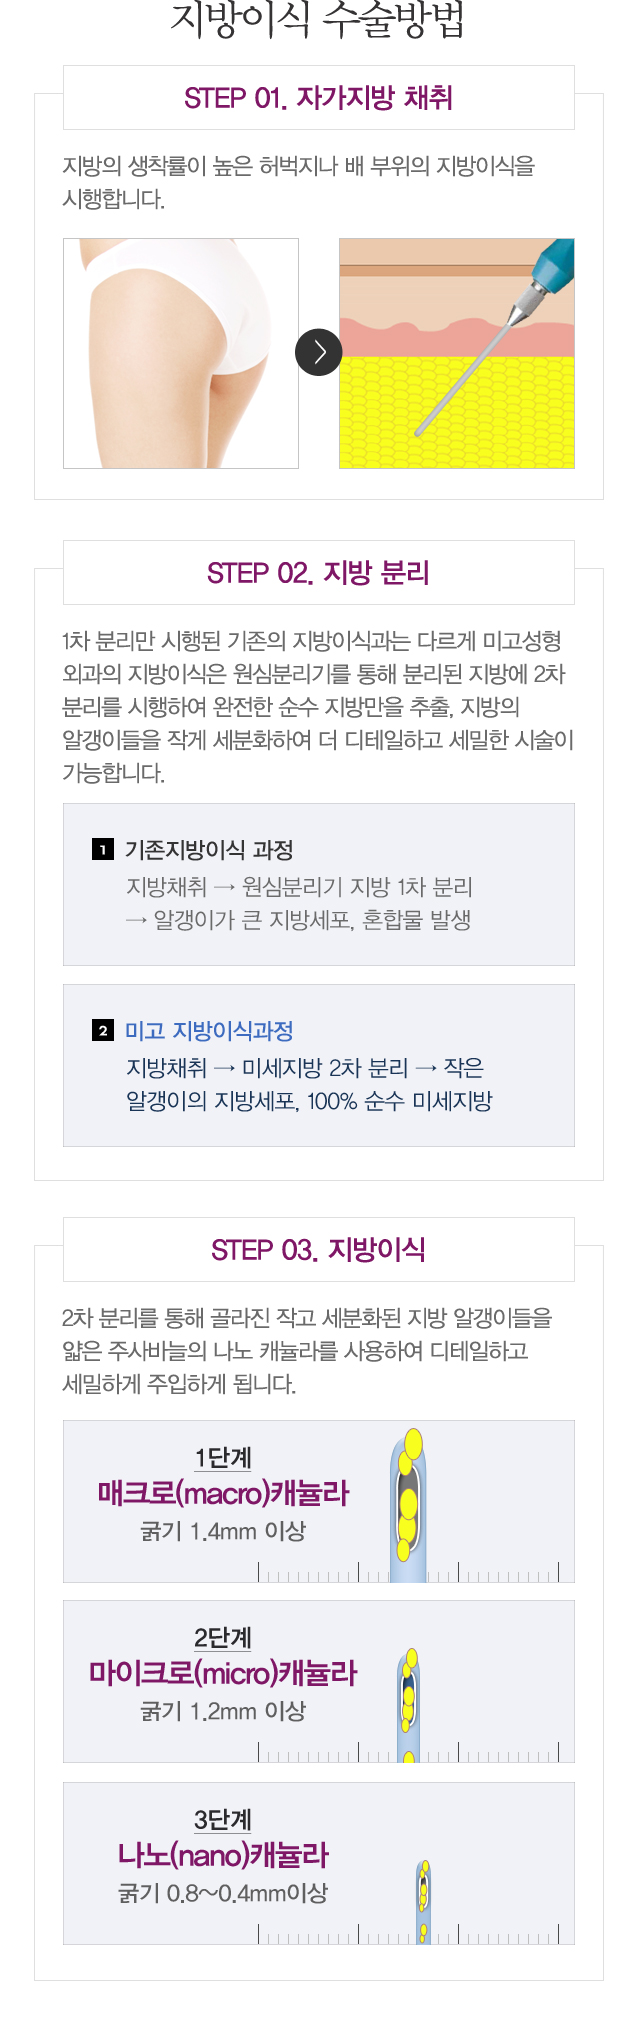Click the 매크로(macro)캐뉼라 label
The width and height of the screenshot is (640, 2028).
tap(224, 1494)
